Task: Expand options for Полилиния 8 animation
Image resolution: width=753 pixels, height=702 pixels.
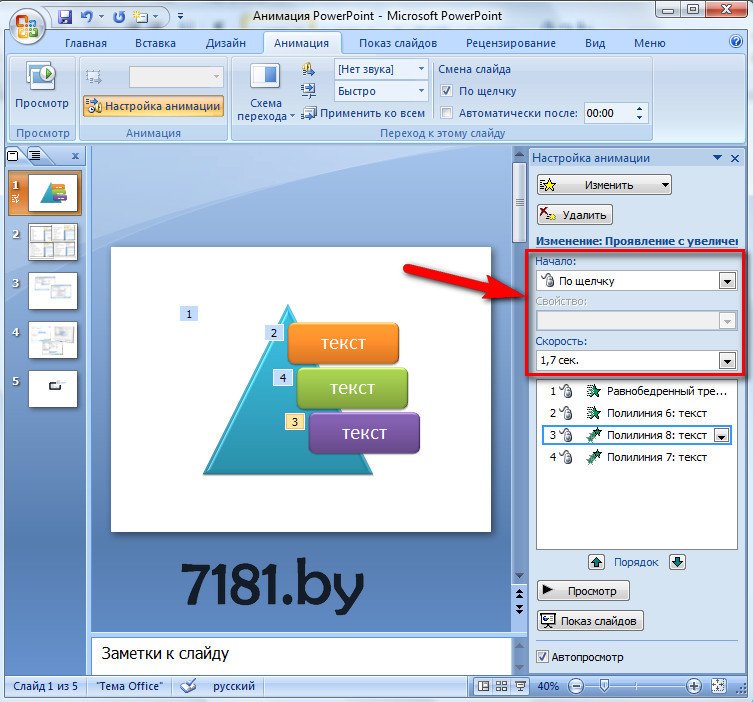Action: 721,436
